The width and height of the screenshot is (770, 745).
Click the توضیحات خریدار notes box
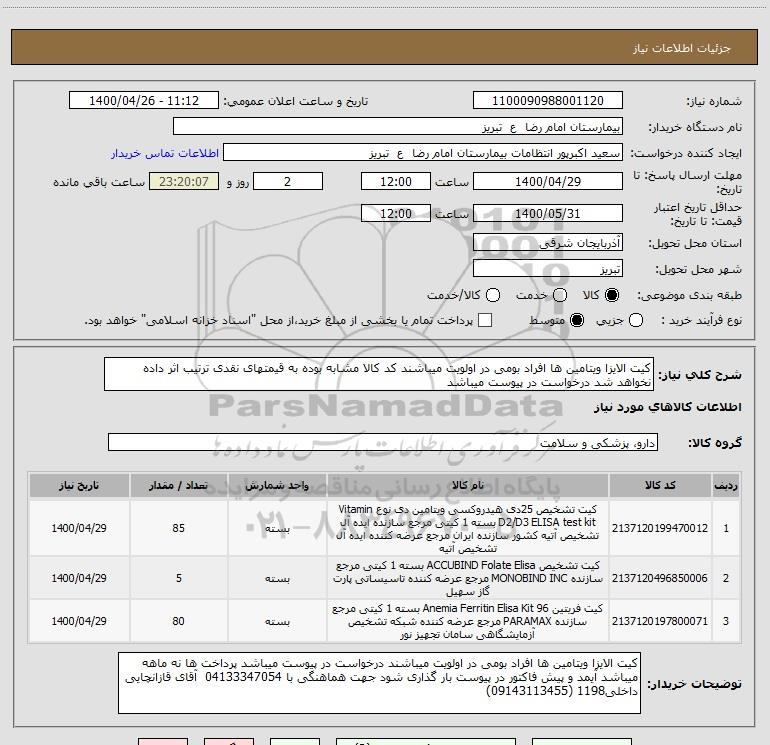(x=380, y=683)
